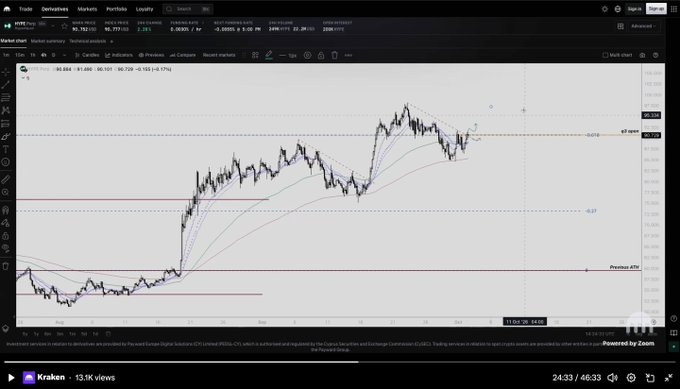Image resolution: width=680 pixels, height=389 pixels.
Task: Select the crosshair cursor tool
Action: tap(6, 72)
